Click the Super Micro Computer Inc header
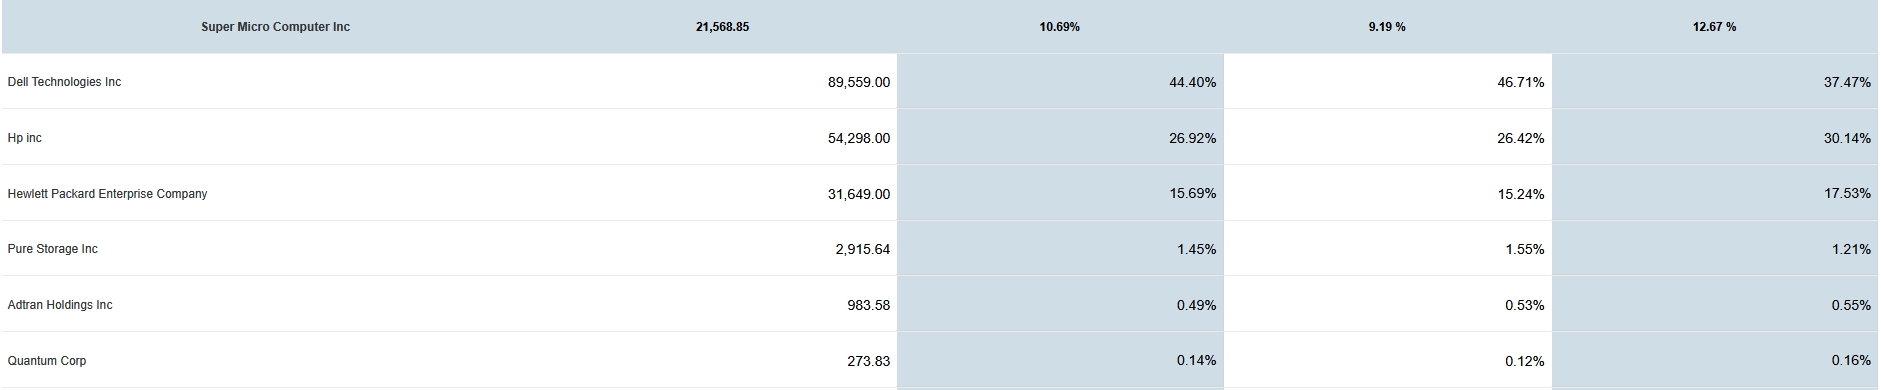 tap(276, 27)
